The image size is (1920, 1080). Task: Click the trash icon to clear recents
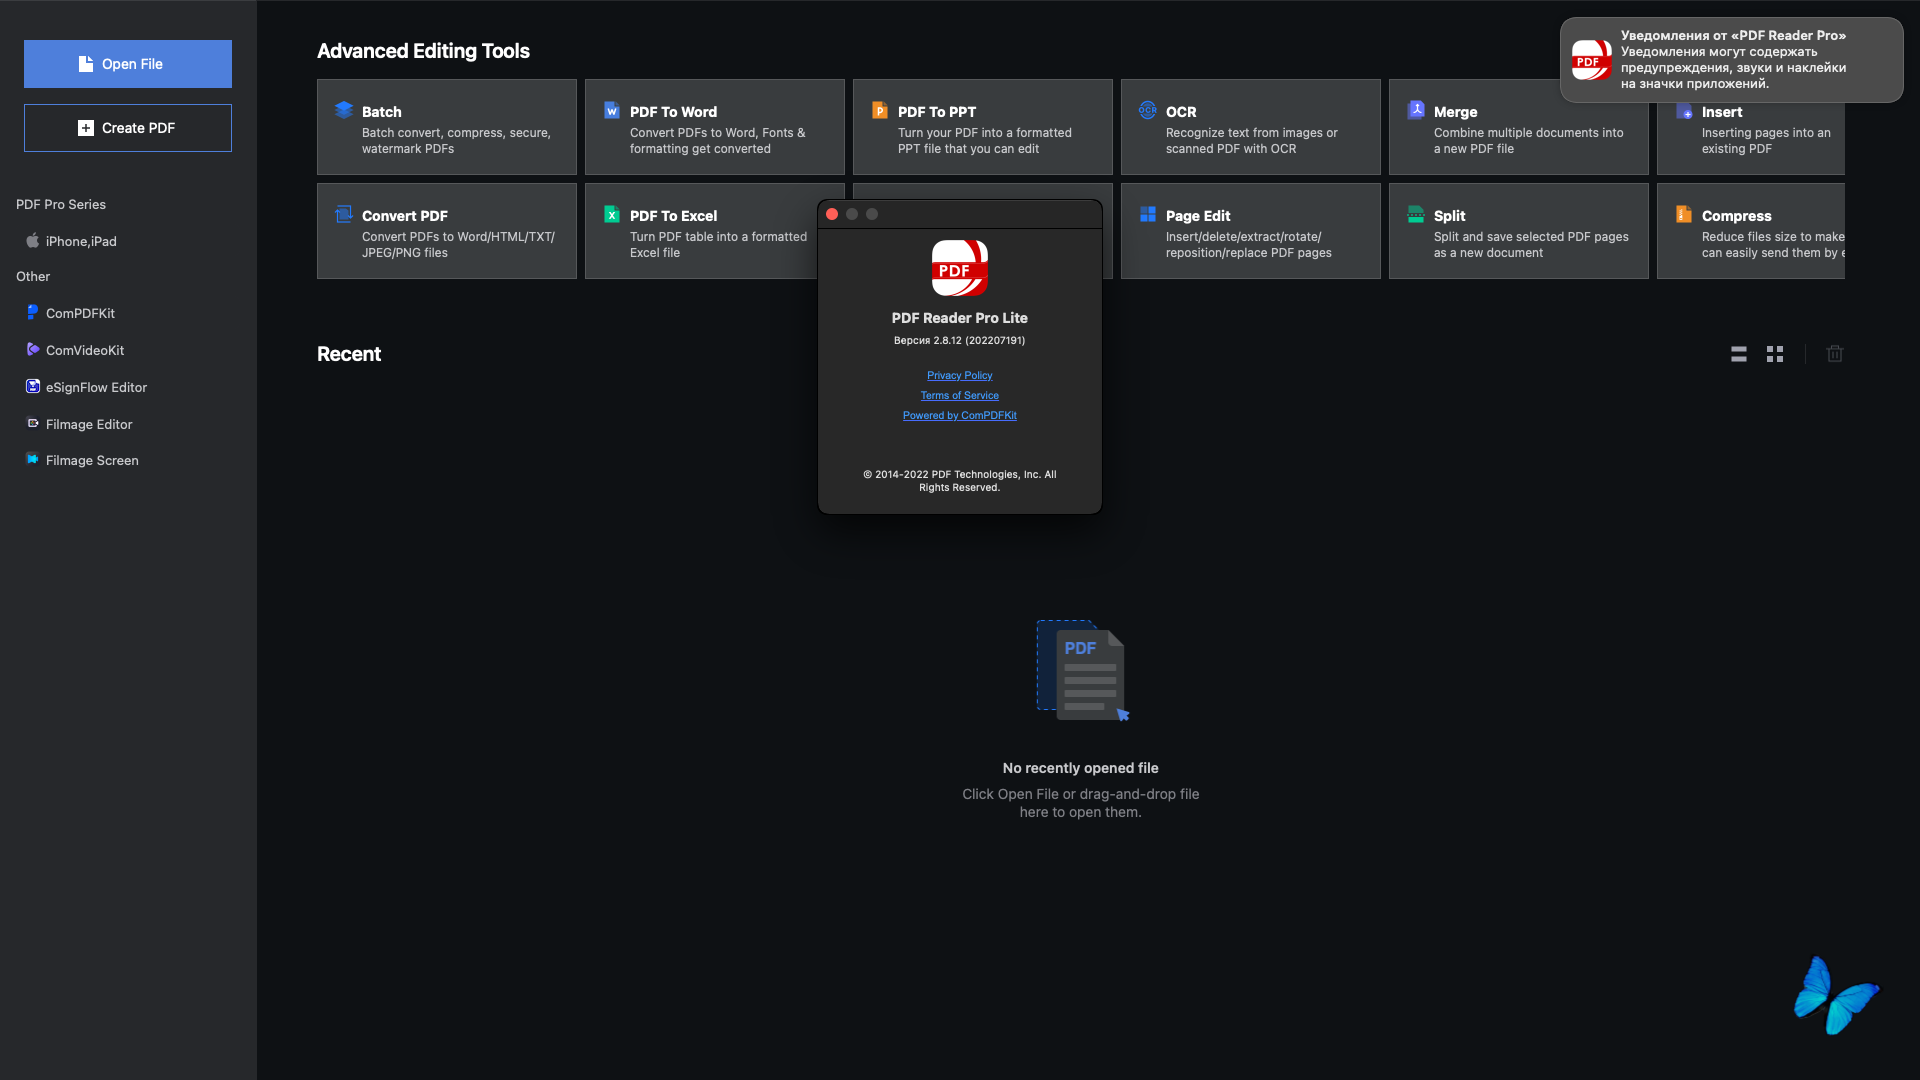[x=1835, y=354]
